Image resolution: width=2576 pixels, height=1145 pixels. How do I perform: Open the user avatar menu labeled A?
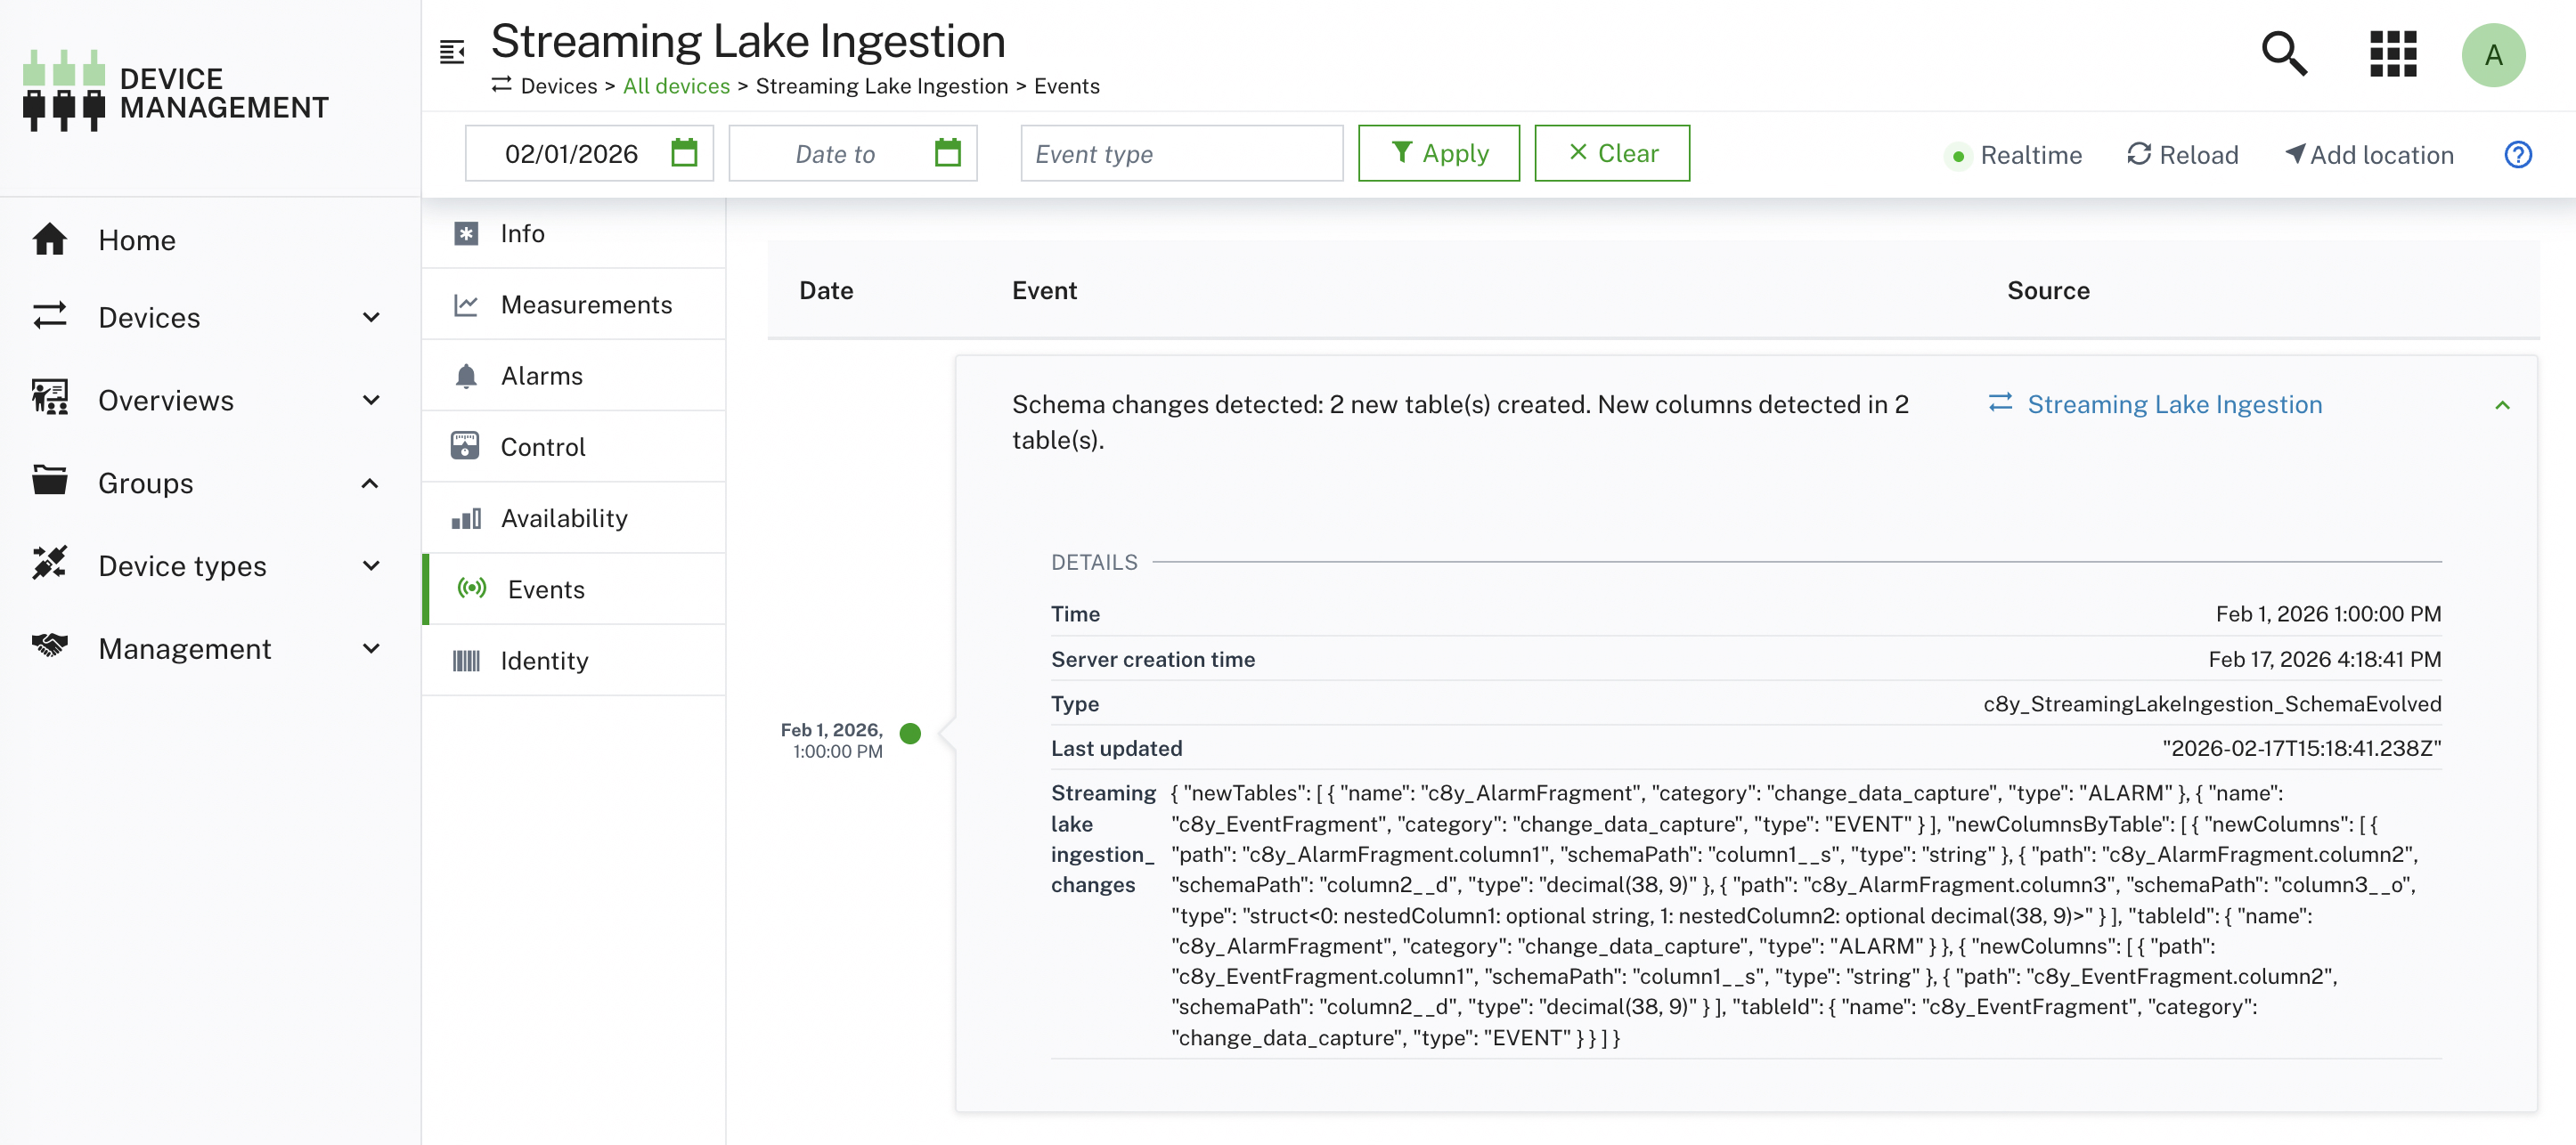(2493, 54)
